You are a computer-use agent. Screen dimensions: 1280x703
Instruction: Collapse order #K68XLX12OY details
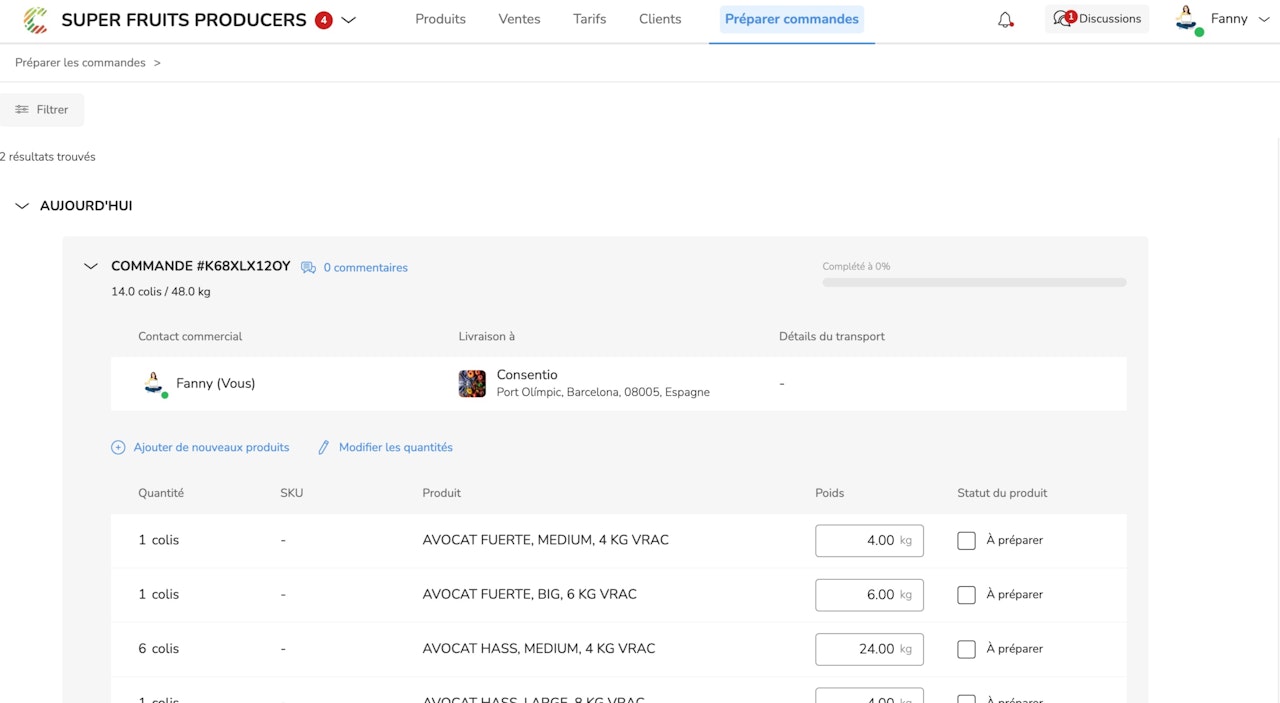[91, 267]
